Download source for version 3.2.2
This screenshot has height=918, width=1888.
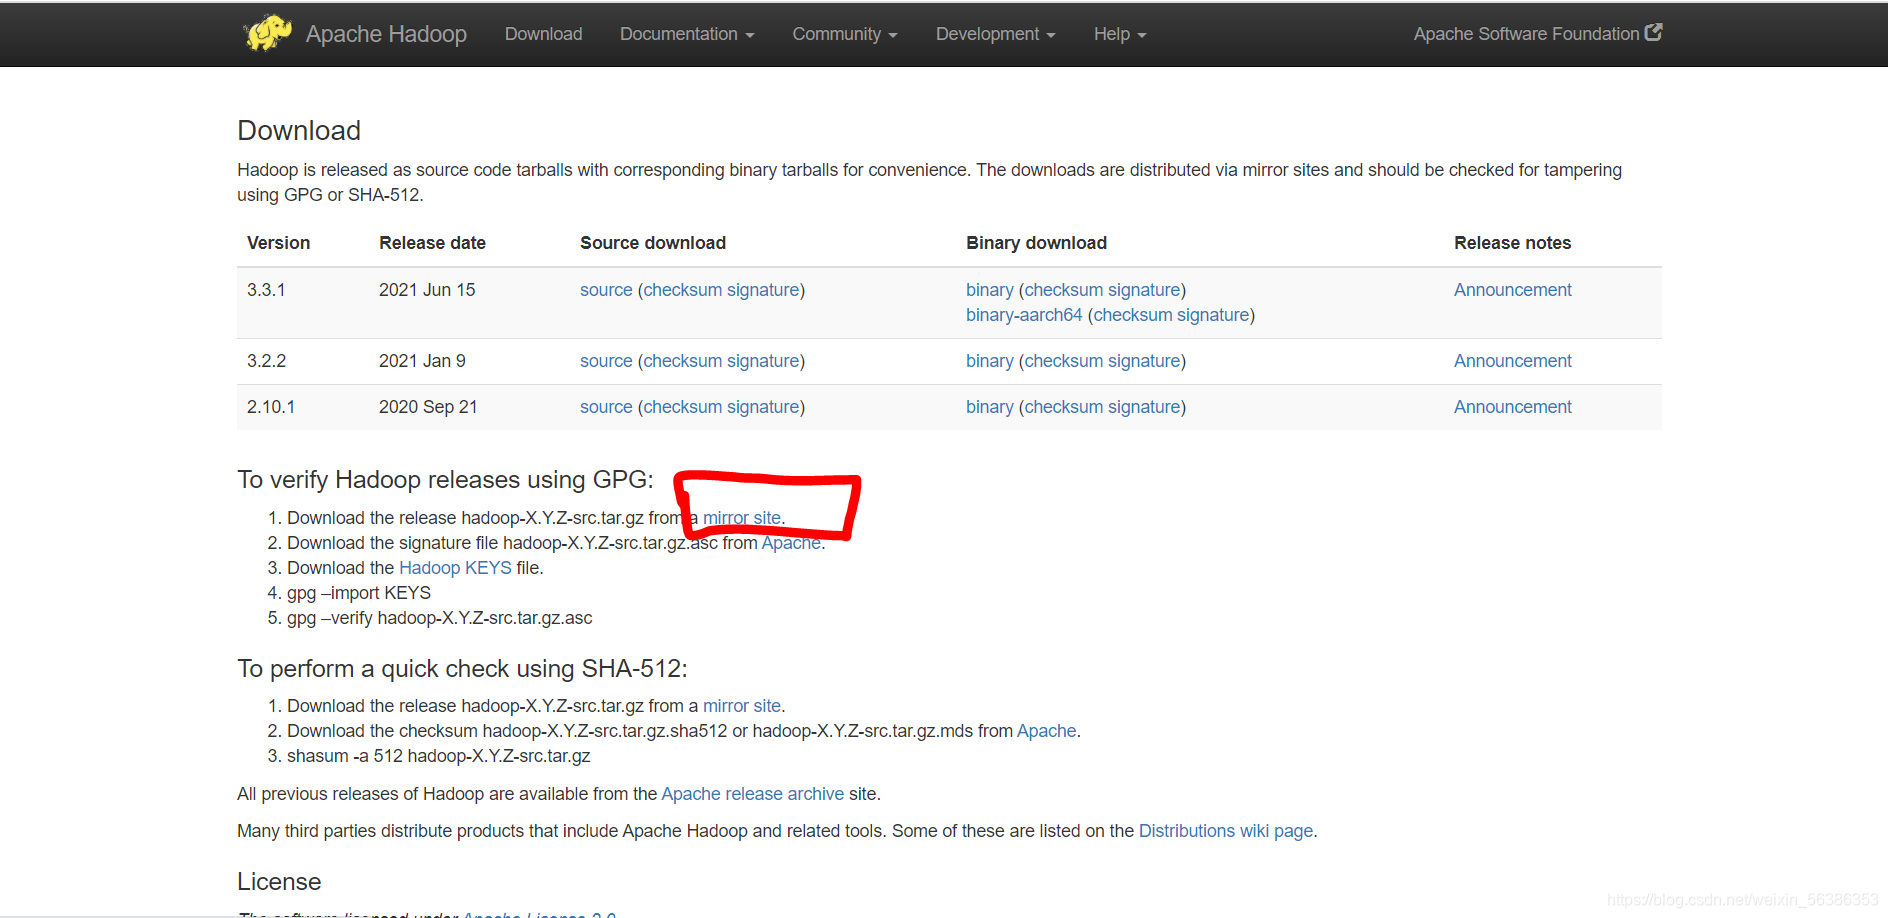(606, 361)
